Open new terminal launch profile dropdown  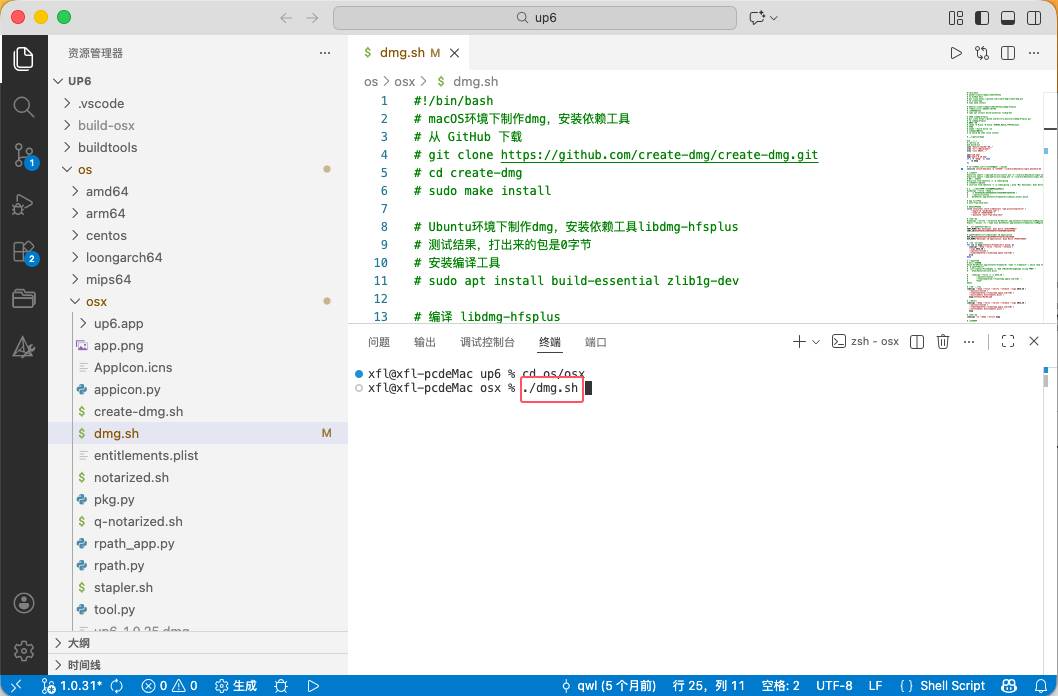(816, 342)
